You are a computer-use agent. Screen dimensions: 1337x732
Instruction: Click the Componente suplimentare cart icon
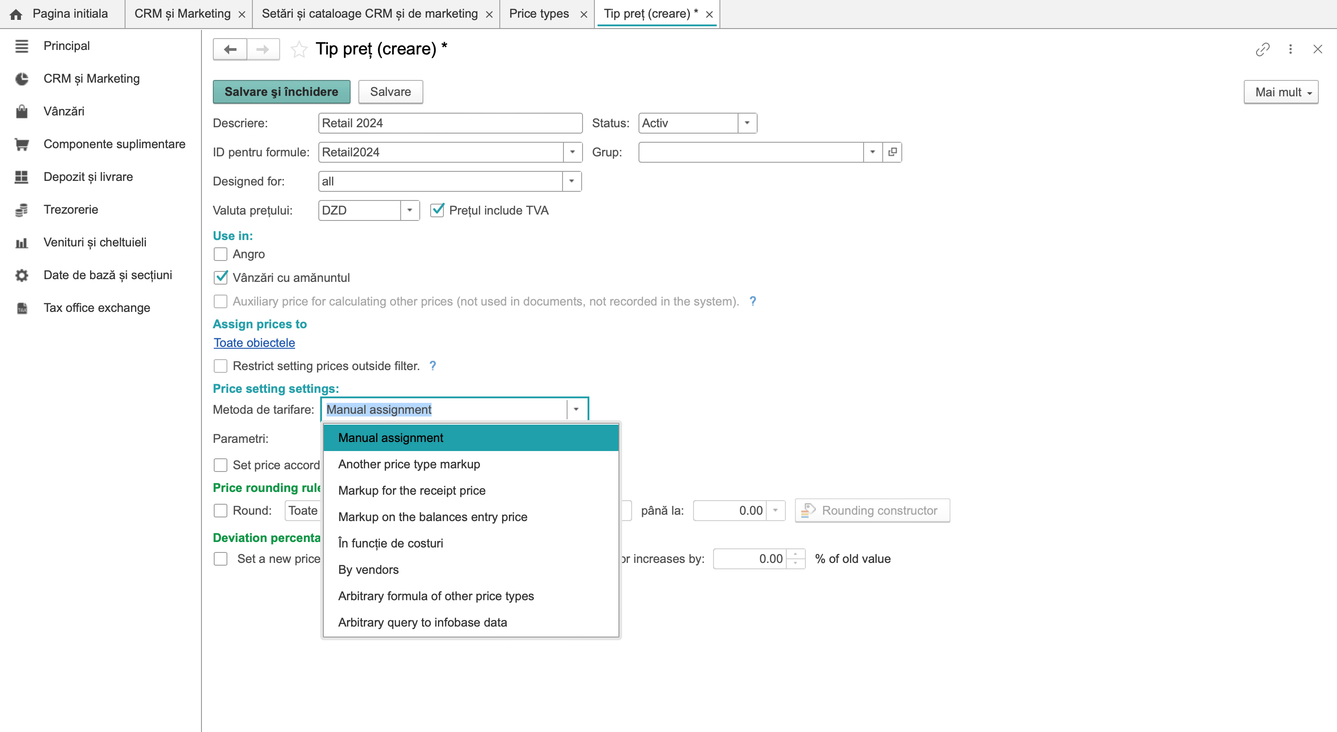22,144
